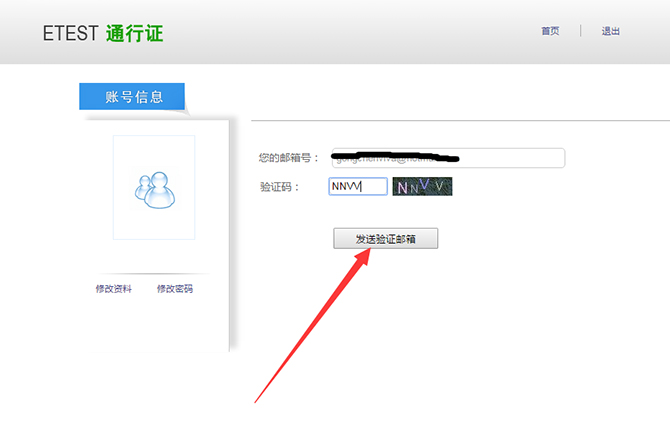Click the 您的邮箱号 label
This screenshot has width=670, height=446.
(x=289, y=158)
